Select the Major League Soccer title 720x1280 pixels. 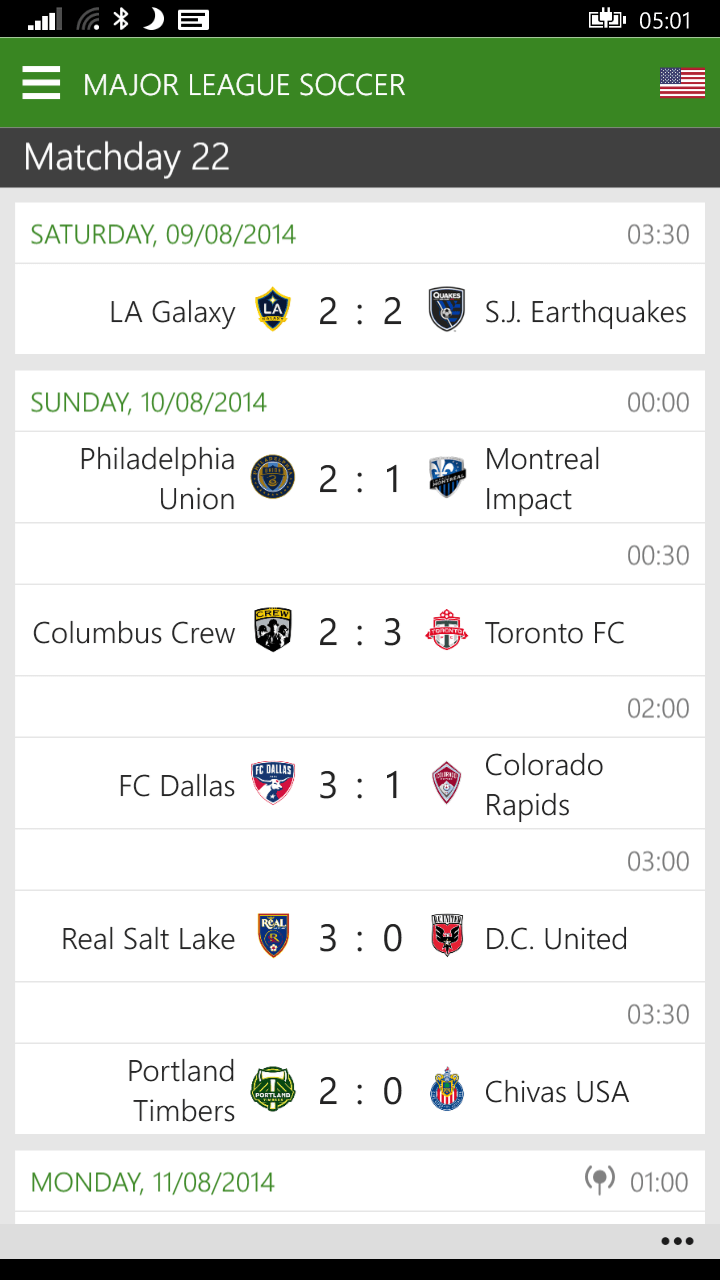pyautogui.click(x=244, y=85)
